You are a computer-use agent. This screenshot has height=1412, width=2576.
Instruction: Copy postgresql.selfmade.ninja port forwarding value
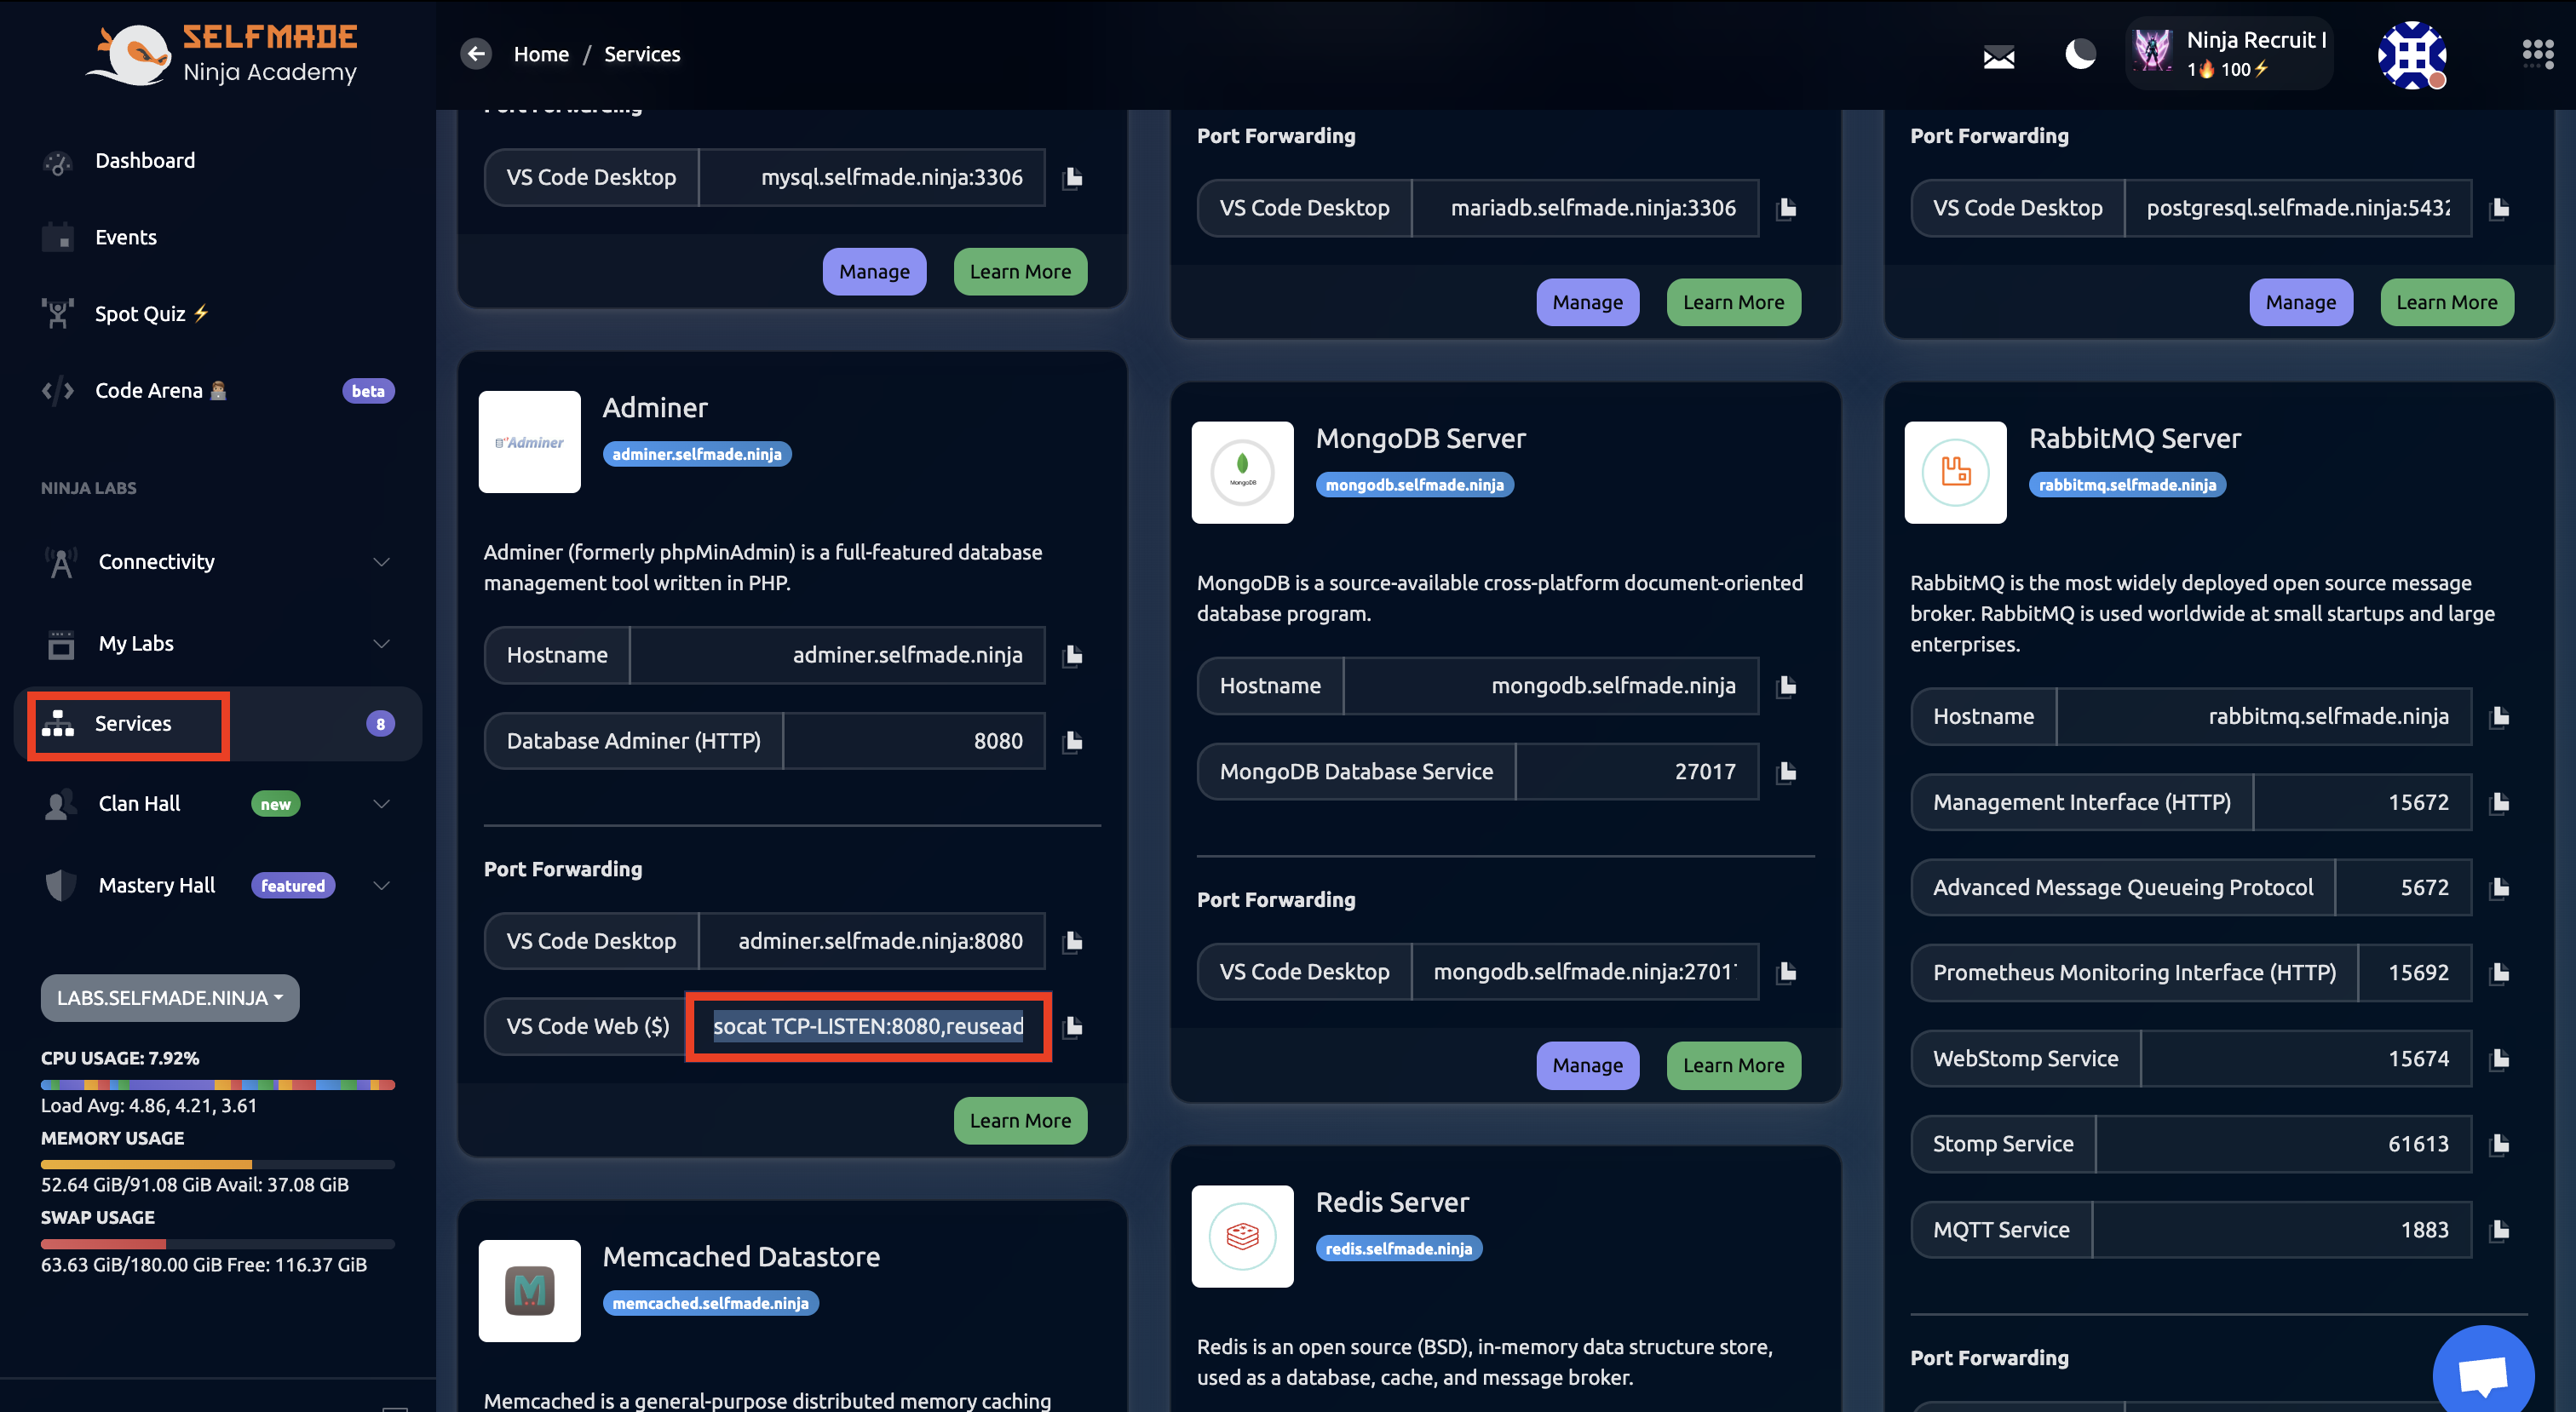coord(2499,208)
